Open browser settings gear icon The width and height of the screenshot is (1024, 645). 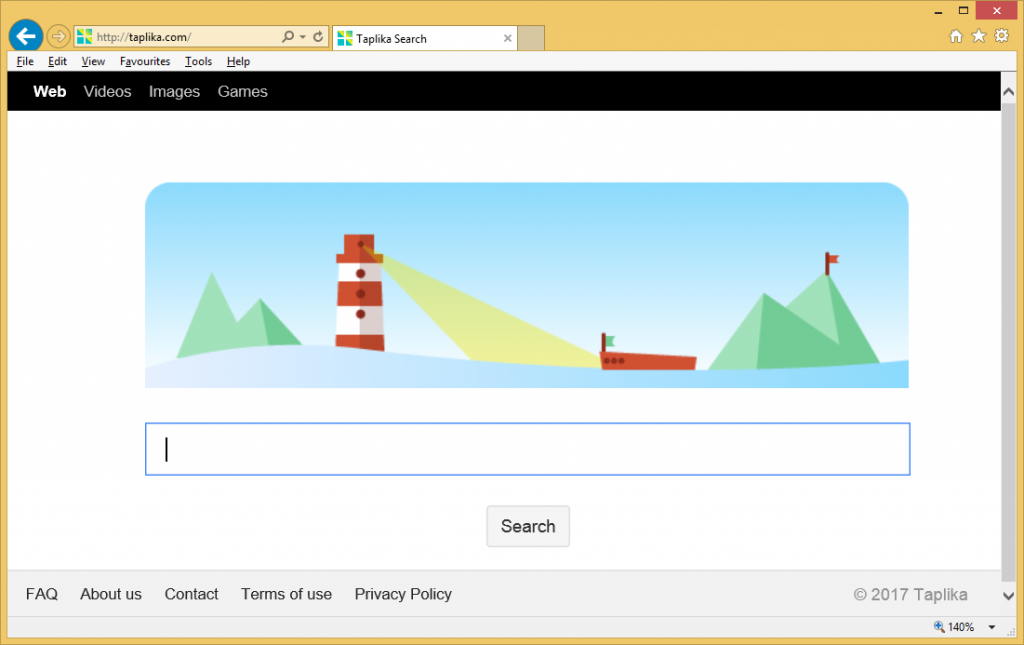coord(1002,37)
